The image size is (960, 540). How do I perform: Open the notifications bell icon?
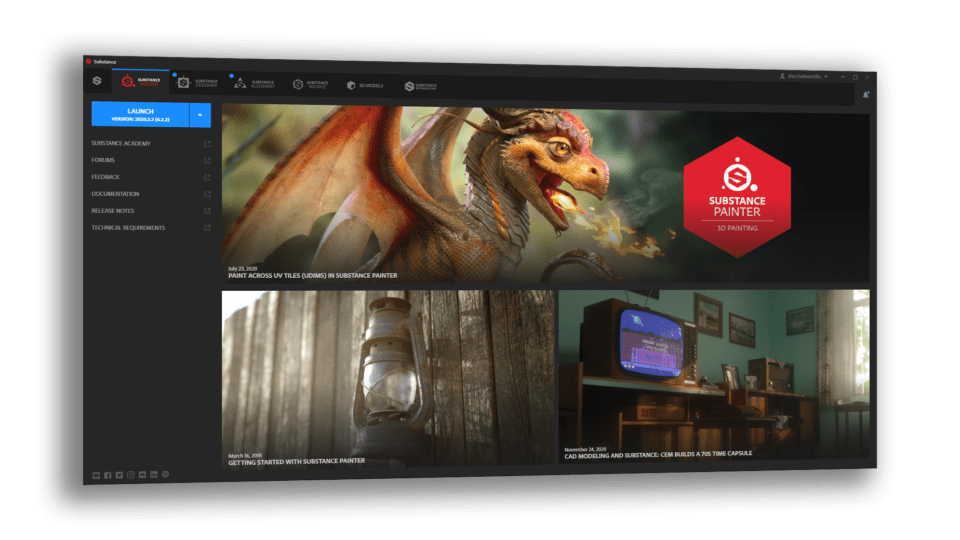coord(865,95)
